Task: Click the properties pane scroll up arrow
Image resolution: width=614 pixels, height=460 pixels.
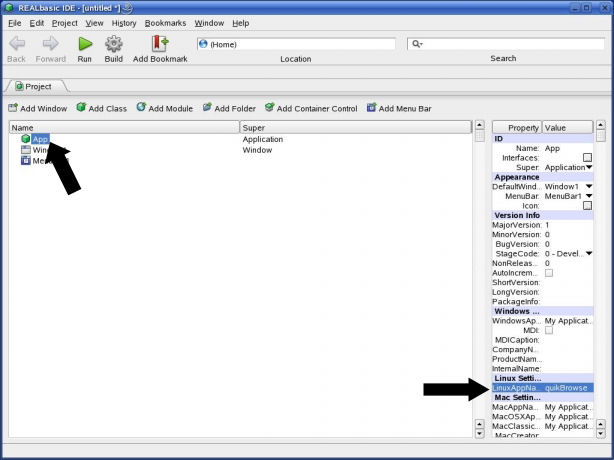Action: (601, 126)
